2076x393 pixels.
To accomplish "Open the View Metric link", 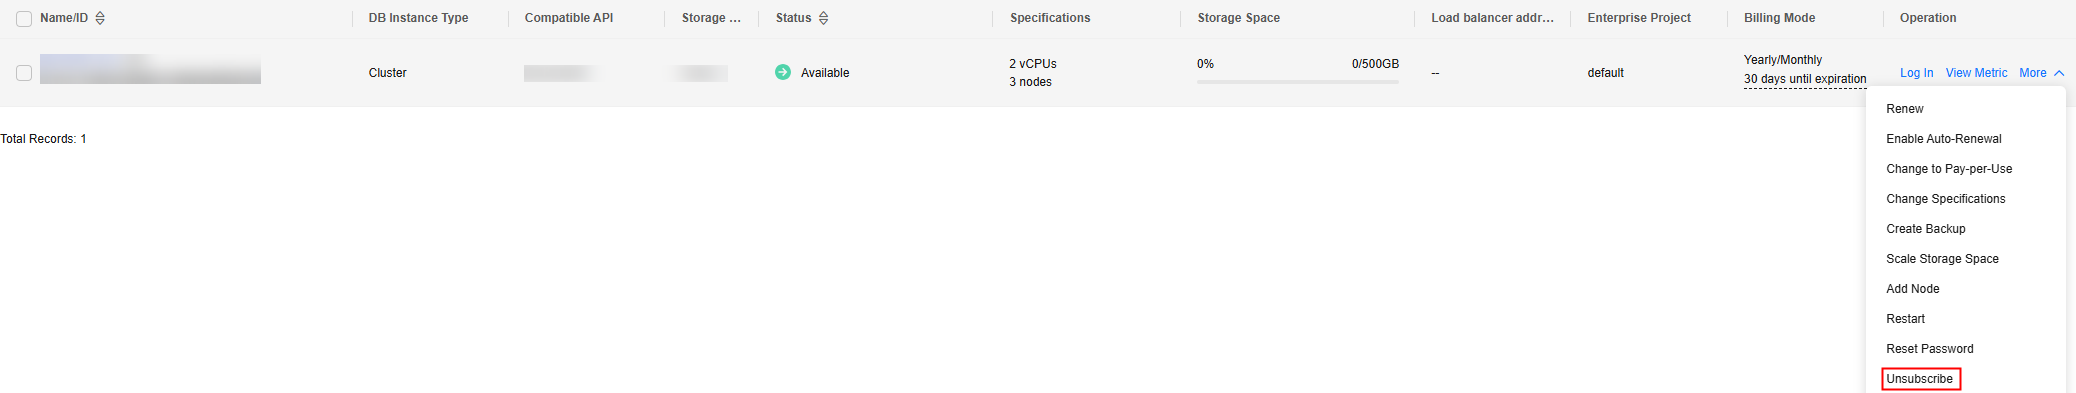I will coord(1976,73).
